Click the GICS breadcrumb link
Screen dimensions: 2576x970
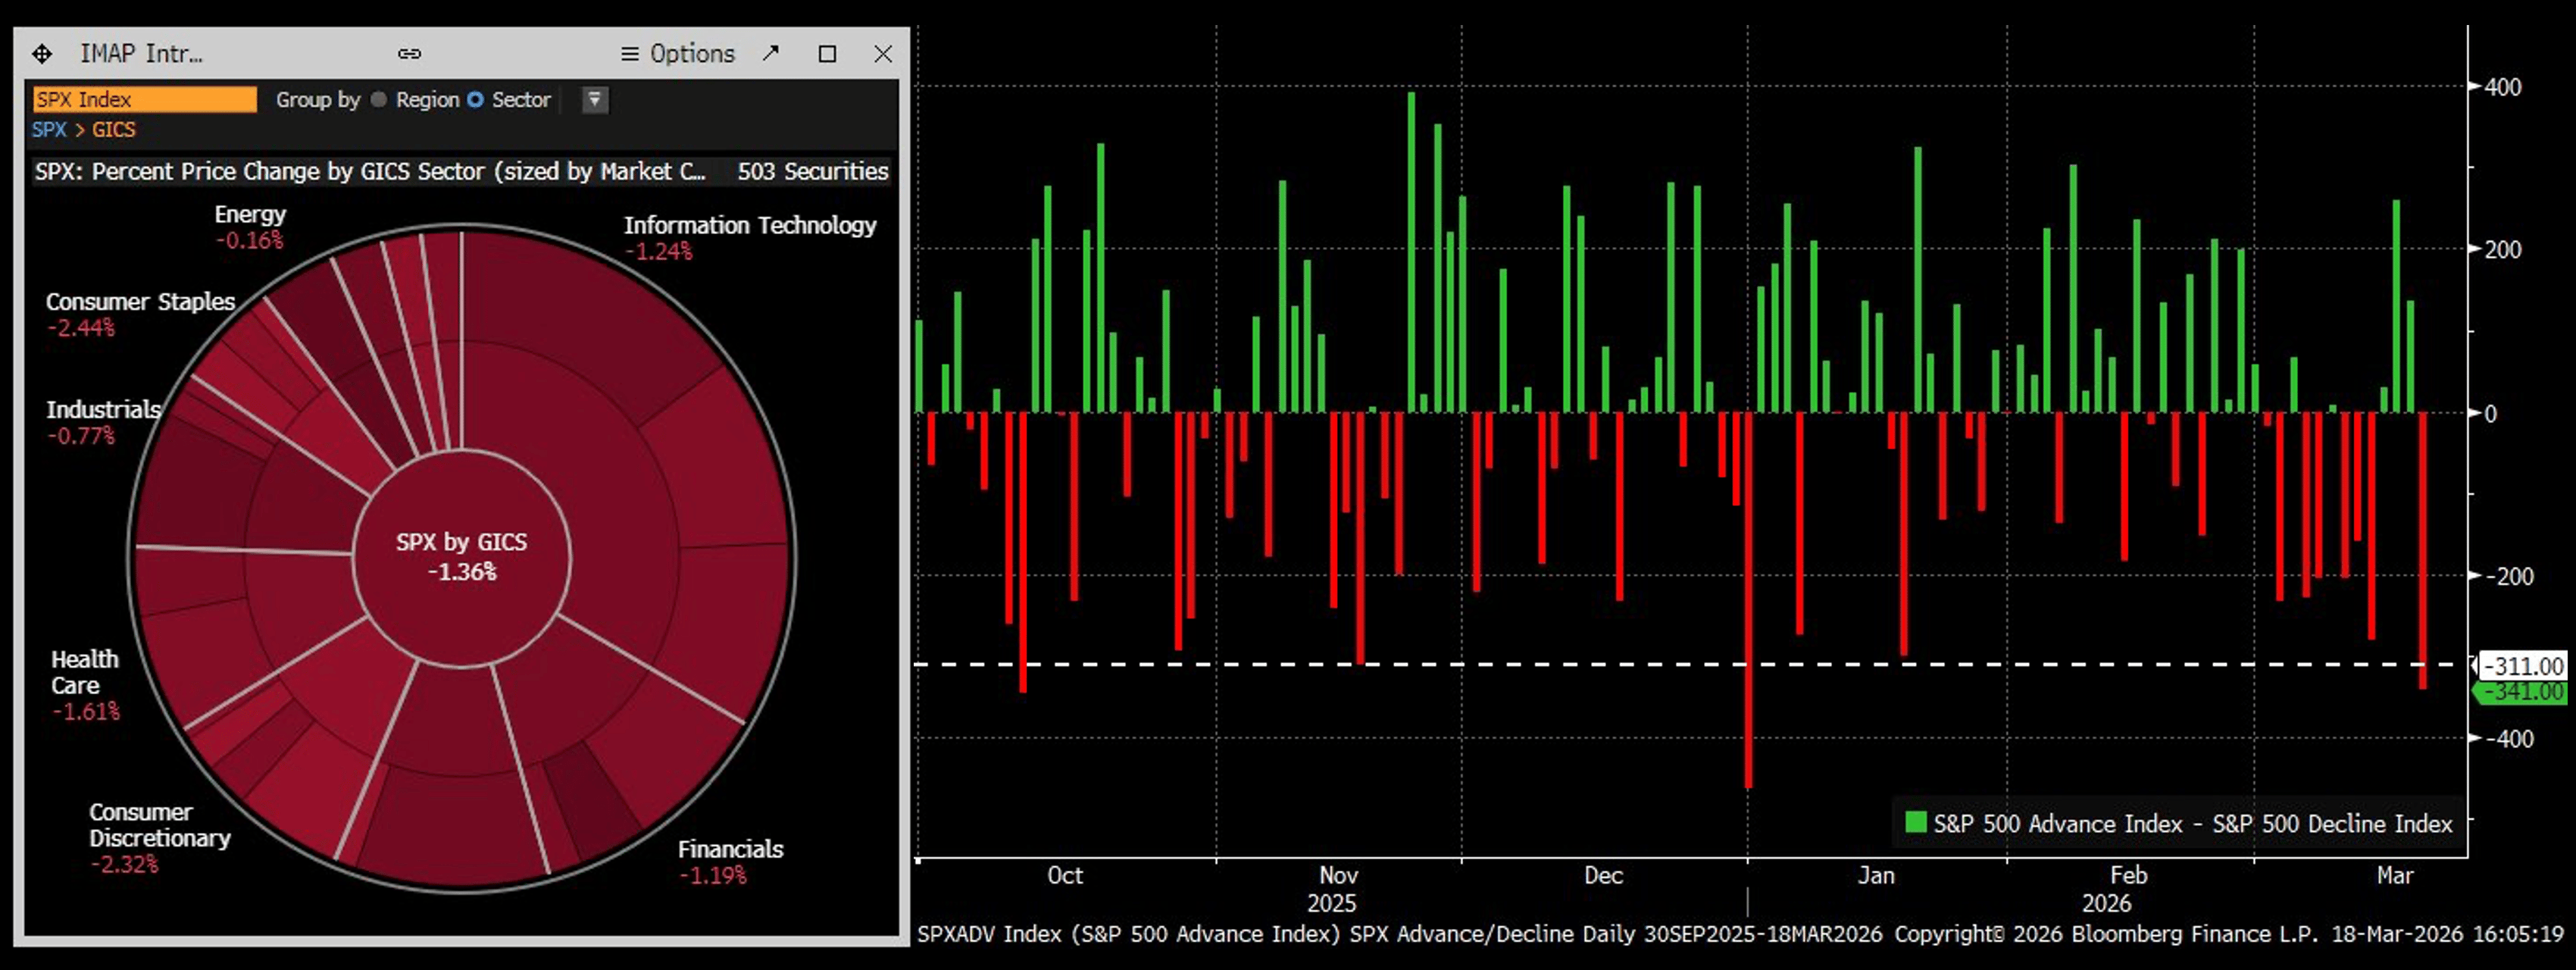(x=114, y=130)
